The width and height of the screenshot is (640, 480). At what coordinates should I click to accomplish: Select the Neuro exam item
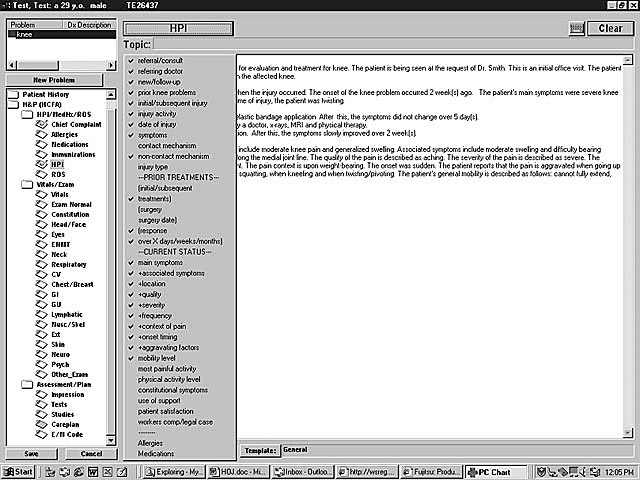click(60, 354)
